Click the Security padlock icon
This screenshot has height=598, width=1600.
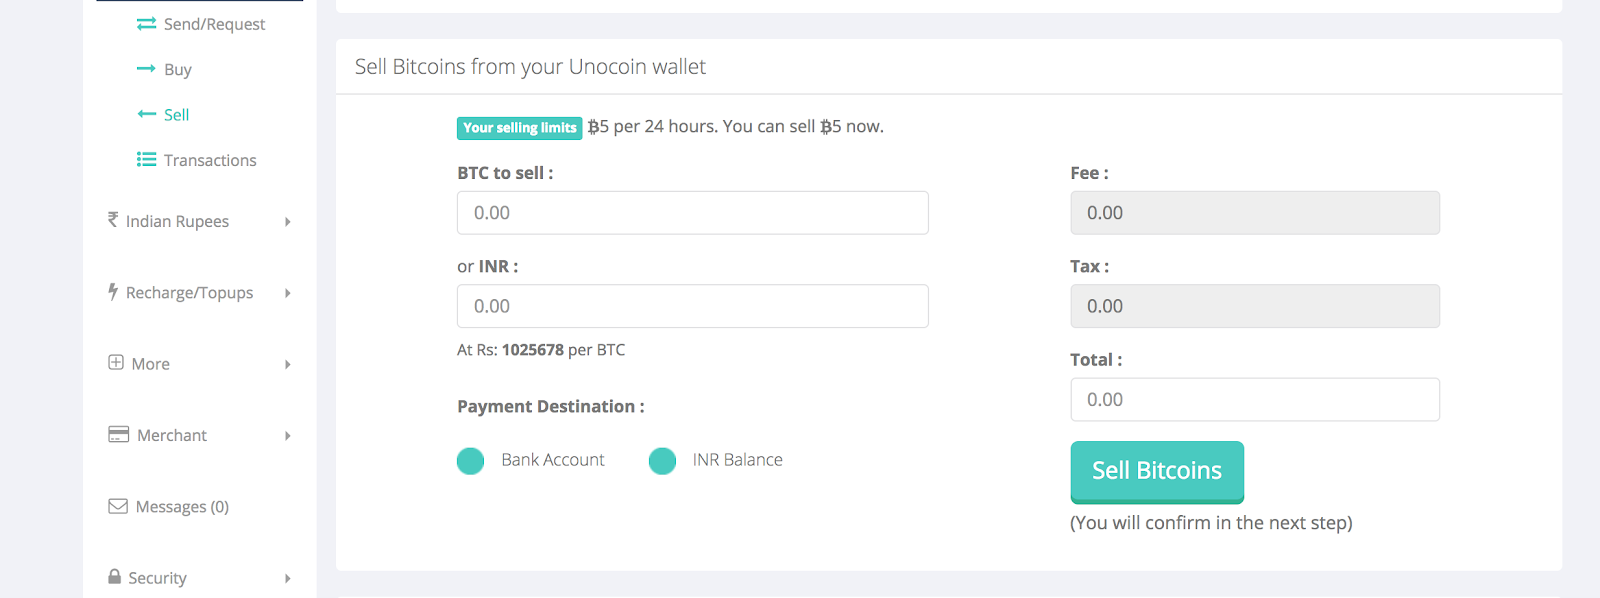(114, 577)
